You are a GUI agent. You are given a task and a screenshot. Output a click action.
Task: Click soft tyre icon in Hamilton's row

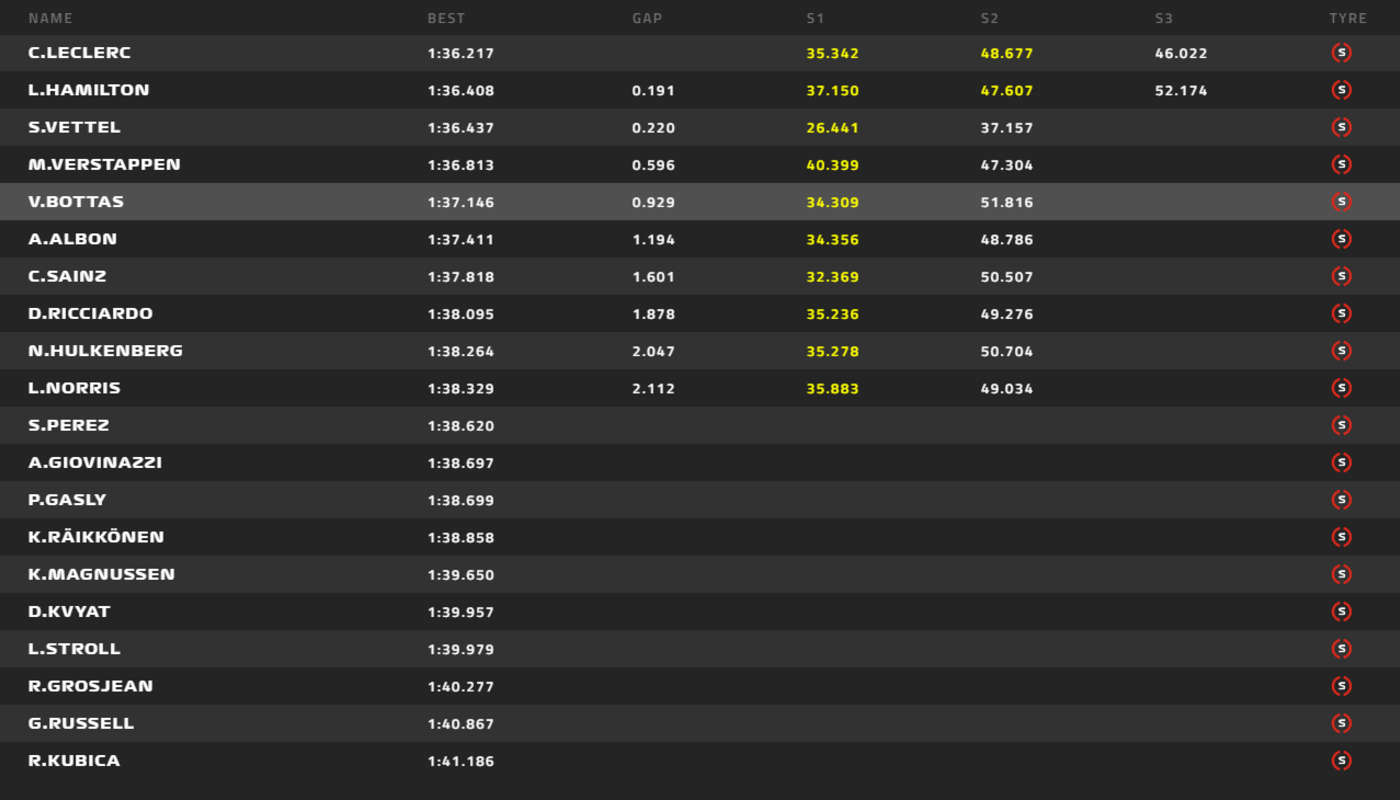(1341, 90)
